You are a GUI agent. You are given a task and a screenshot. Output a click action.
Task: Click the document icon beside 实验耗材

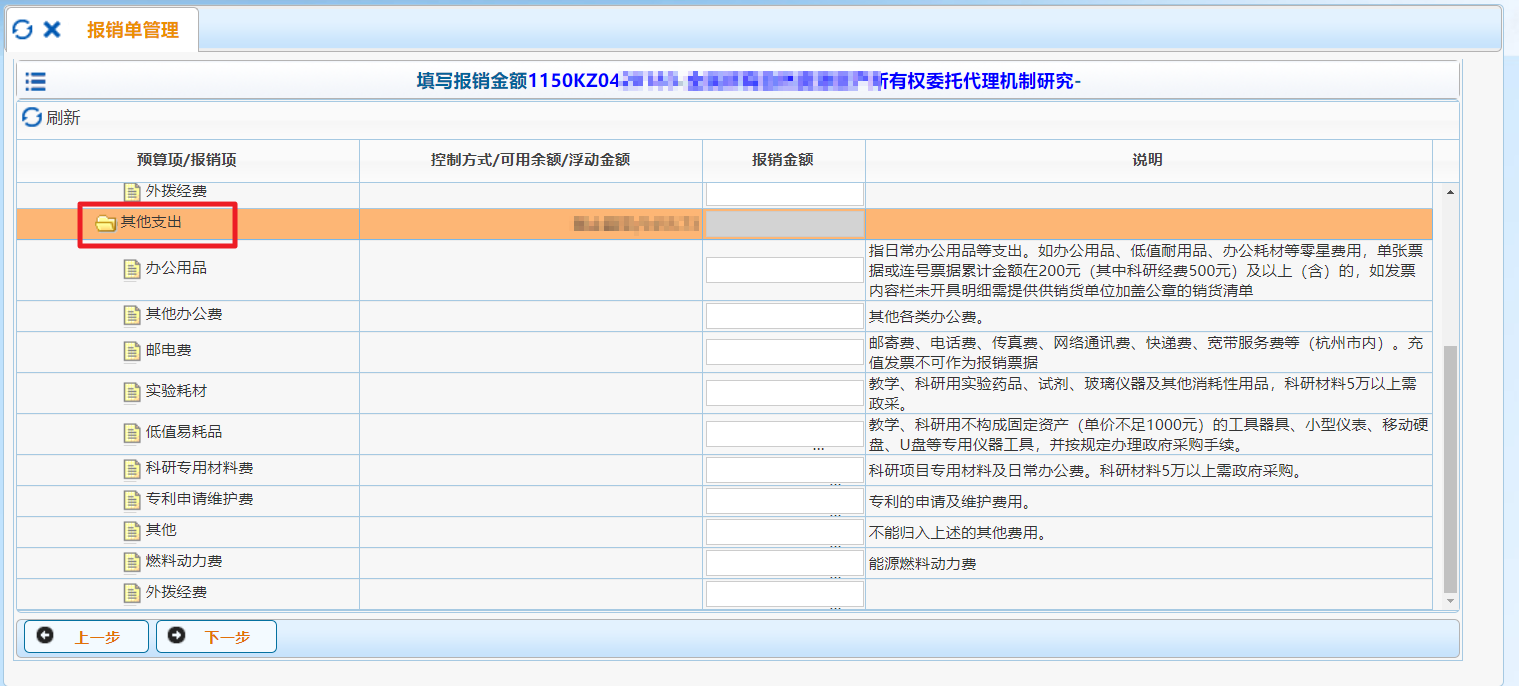132,392
